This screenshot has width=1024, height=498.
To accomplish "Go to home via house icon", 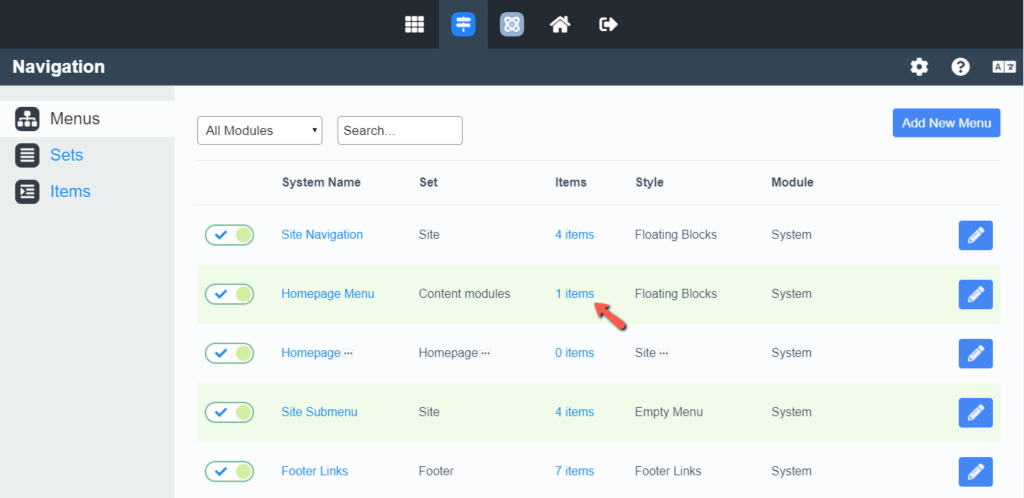I will (560, 24).
